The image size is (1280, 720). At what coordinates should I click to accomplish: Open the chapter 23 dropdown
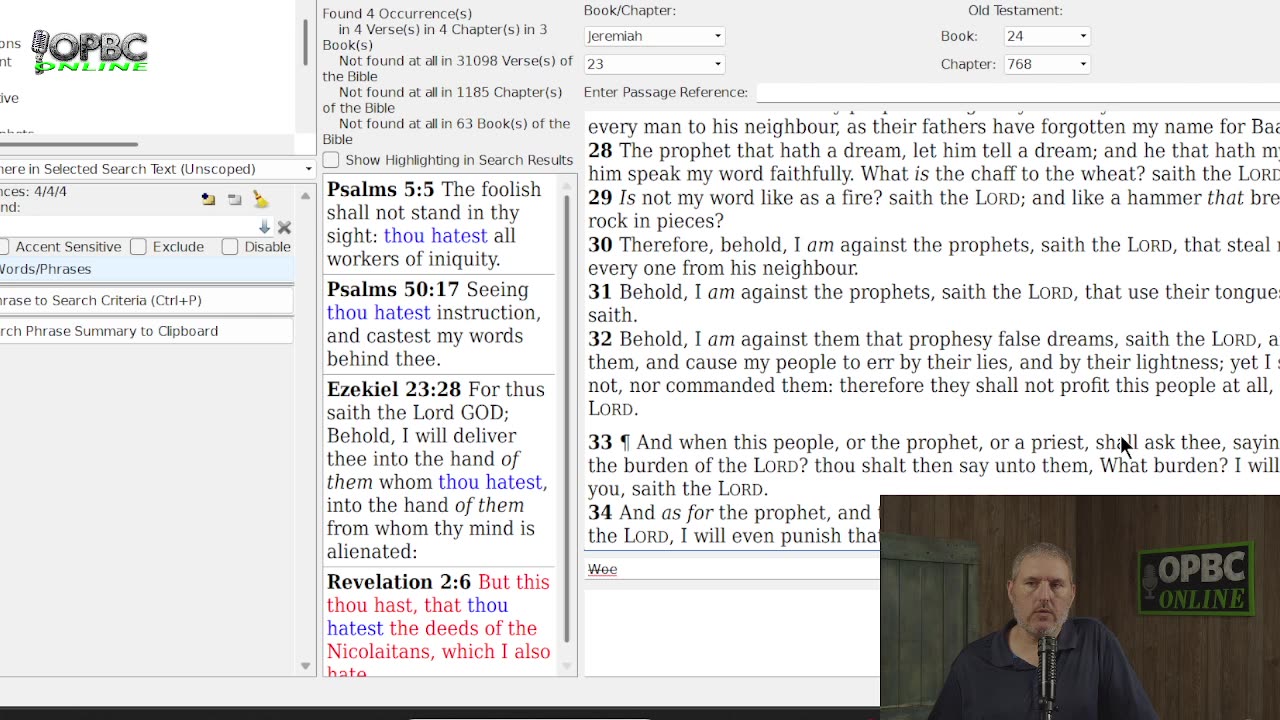654,64
